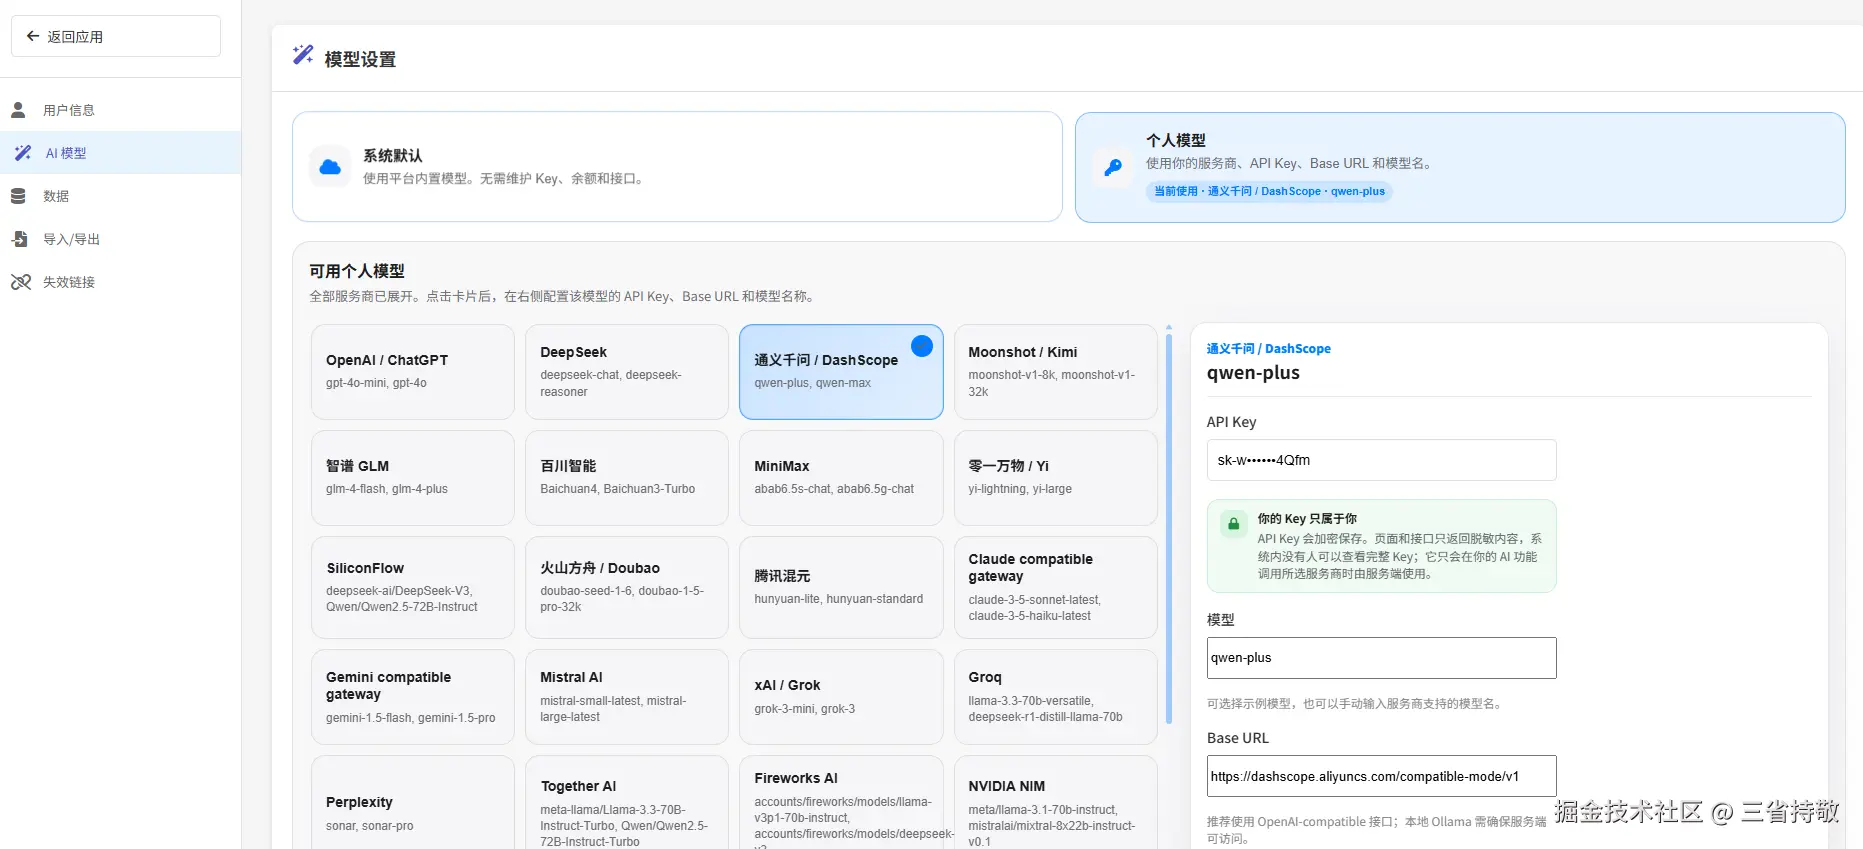This screenshot has width=1863, height=849.
Task: Click the 可选择示例模型 hint text
Action: coord(1354,704)
